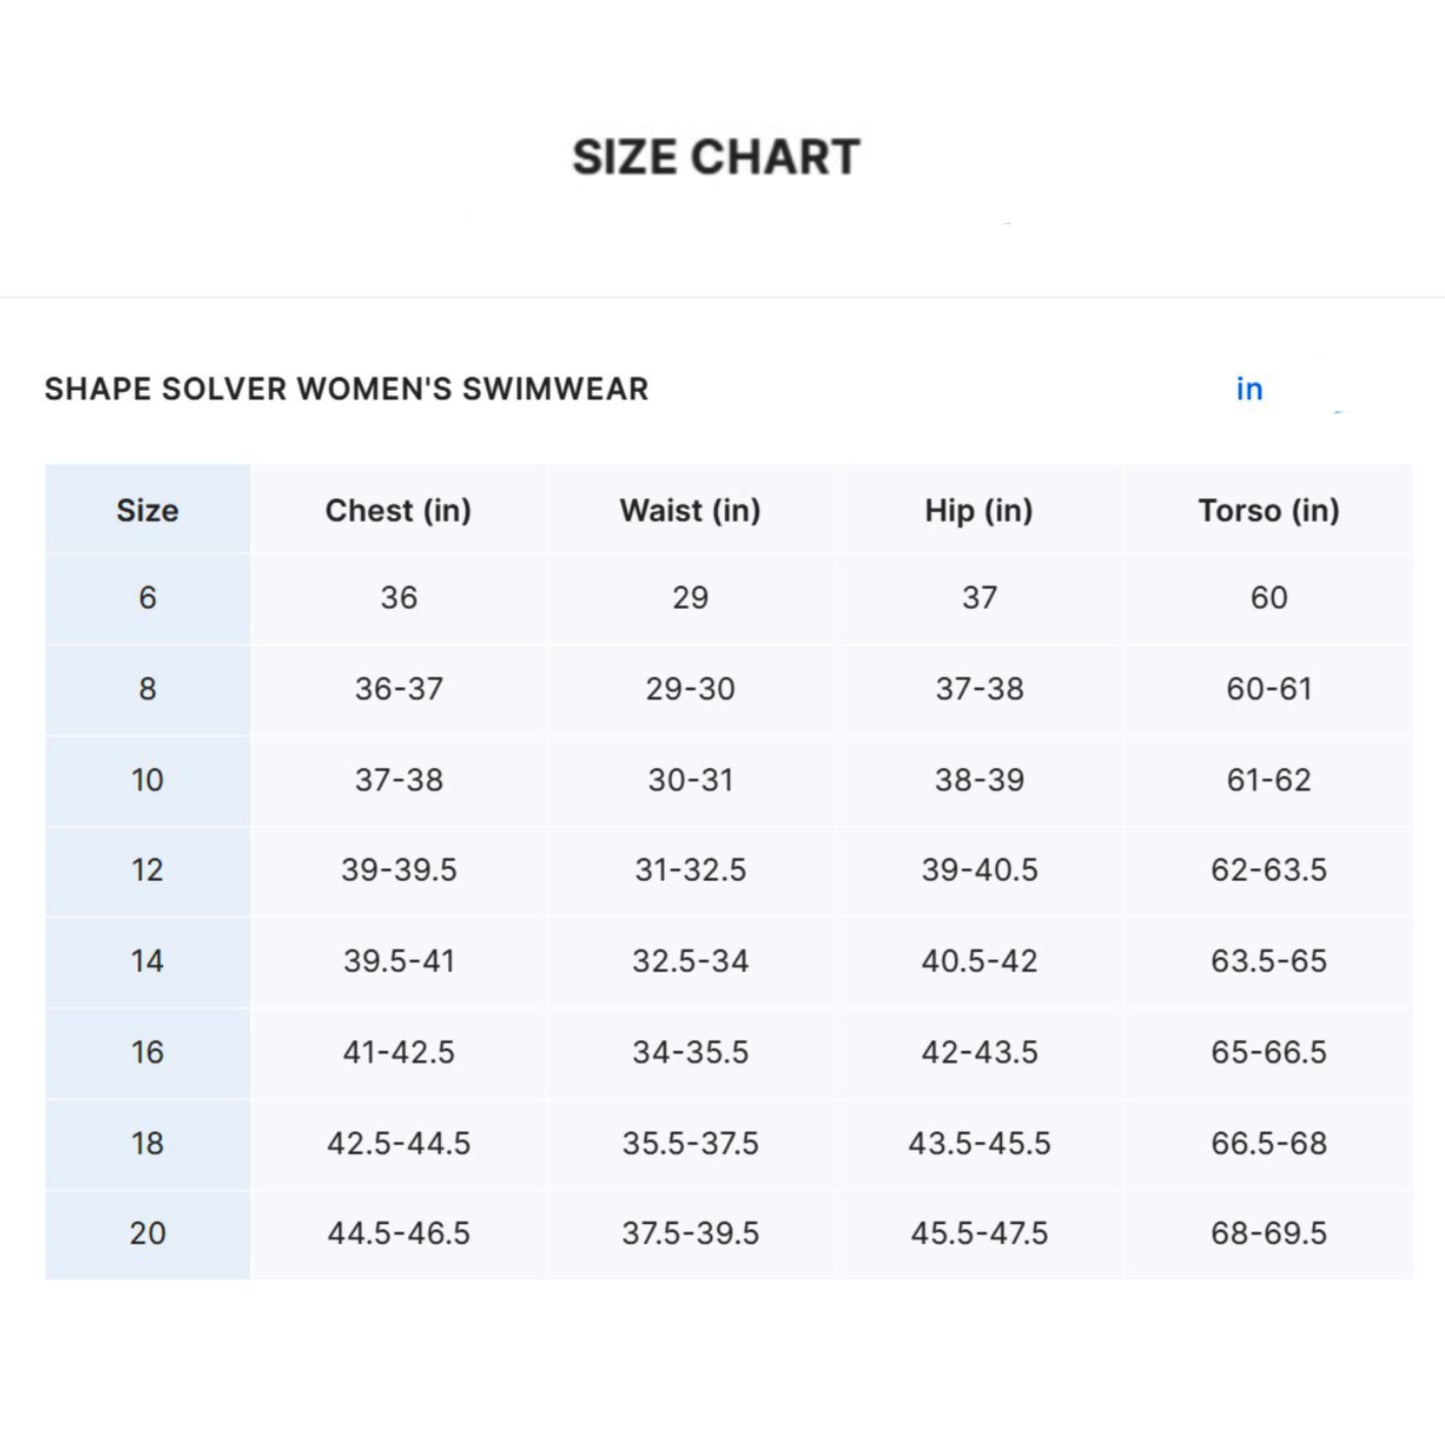Click the SIZE CHART heading

[716, 157]
